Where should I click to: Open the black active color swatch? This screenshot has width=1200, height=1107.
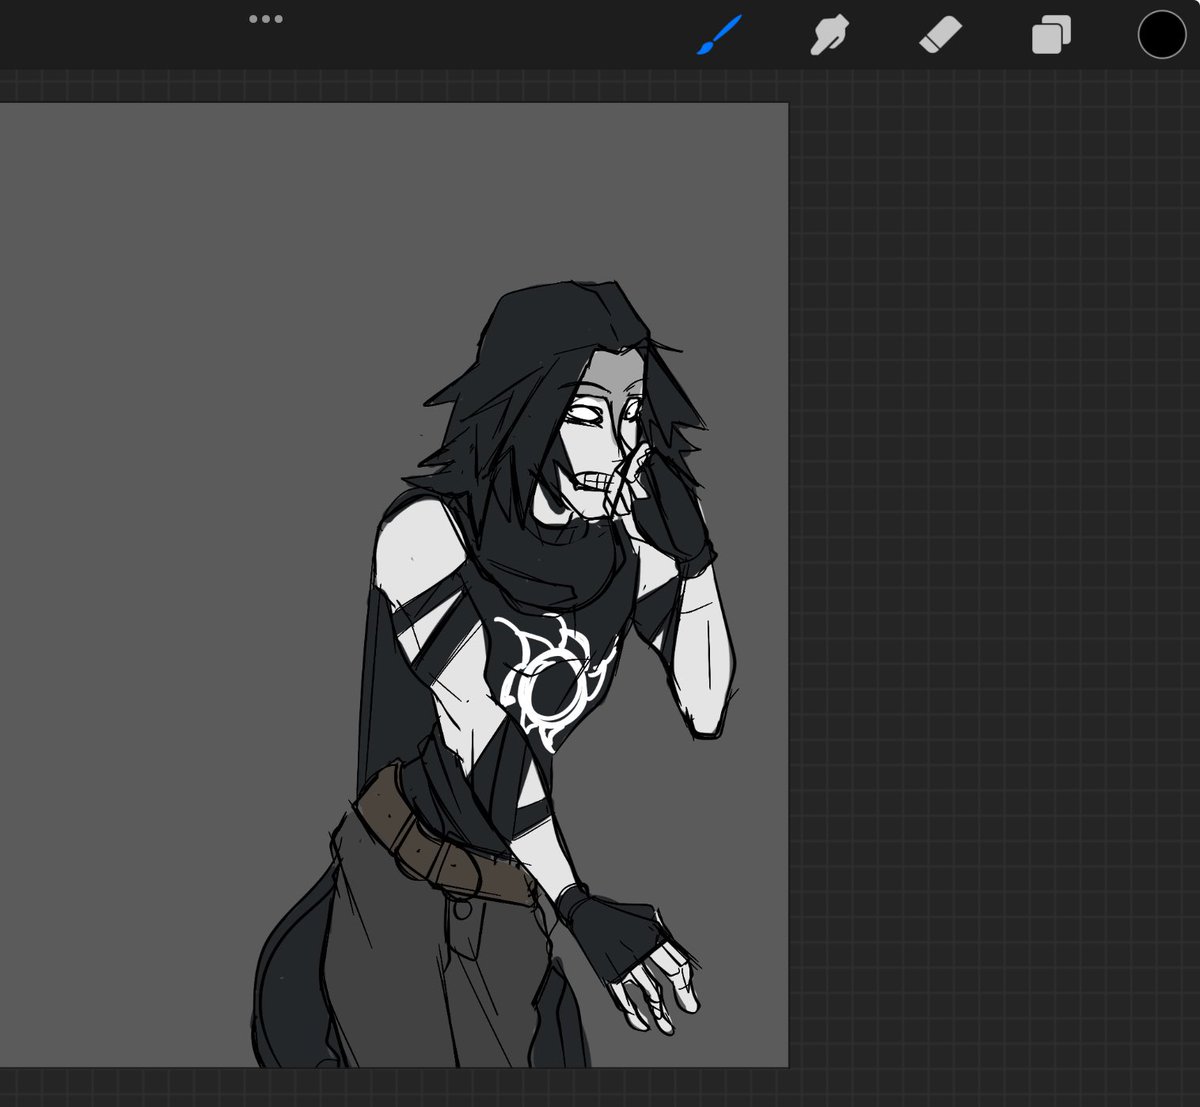coord(1162,34)
